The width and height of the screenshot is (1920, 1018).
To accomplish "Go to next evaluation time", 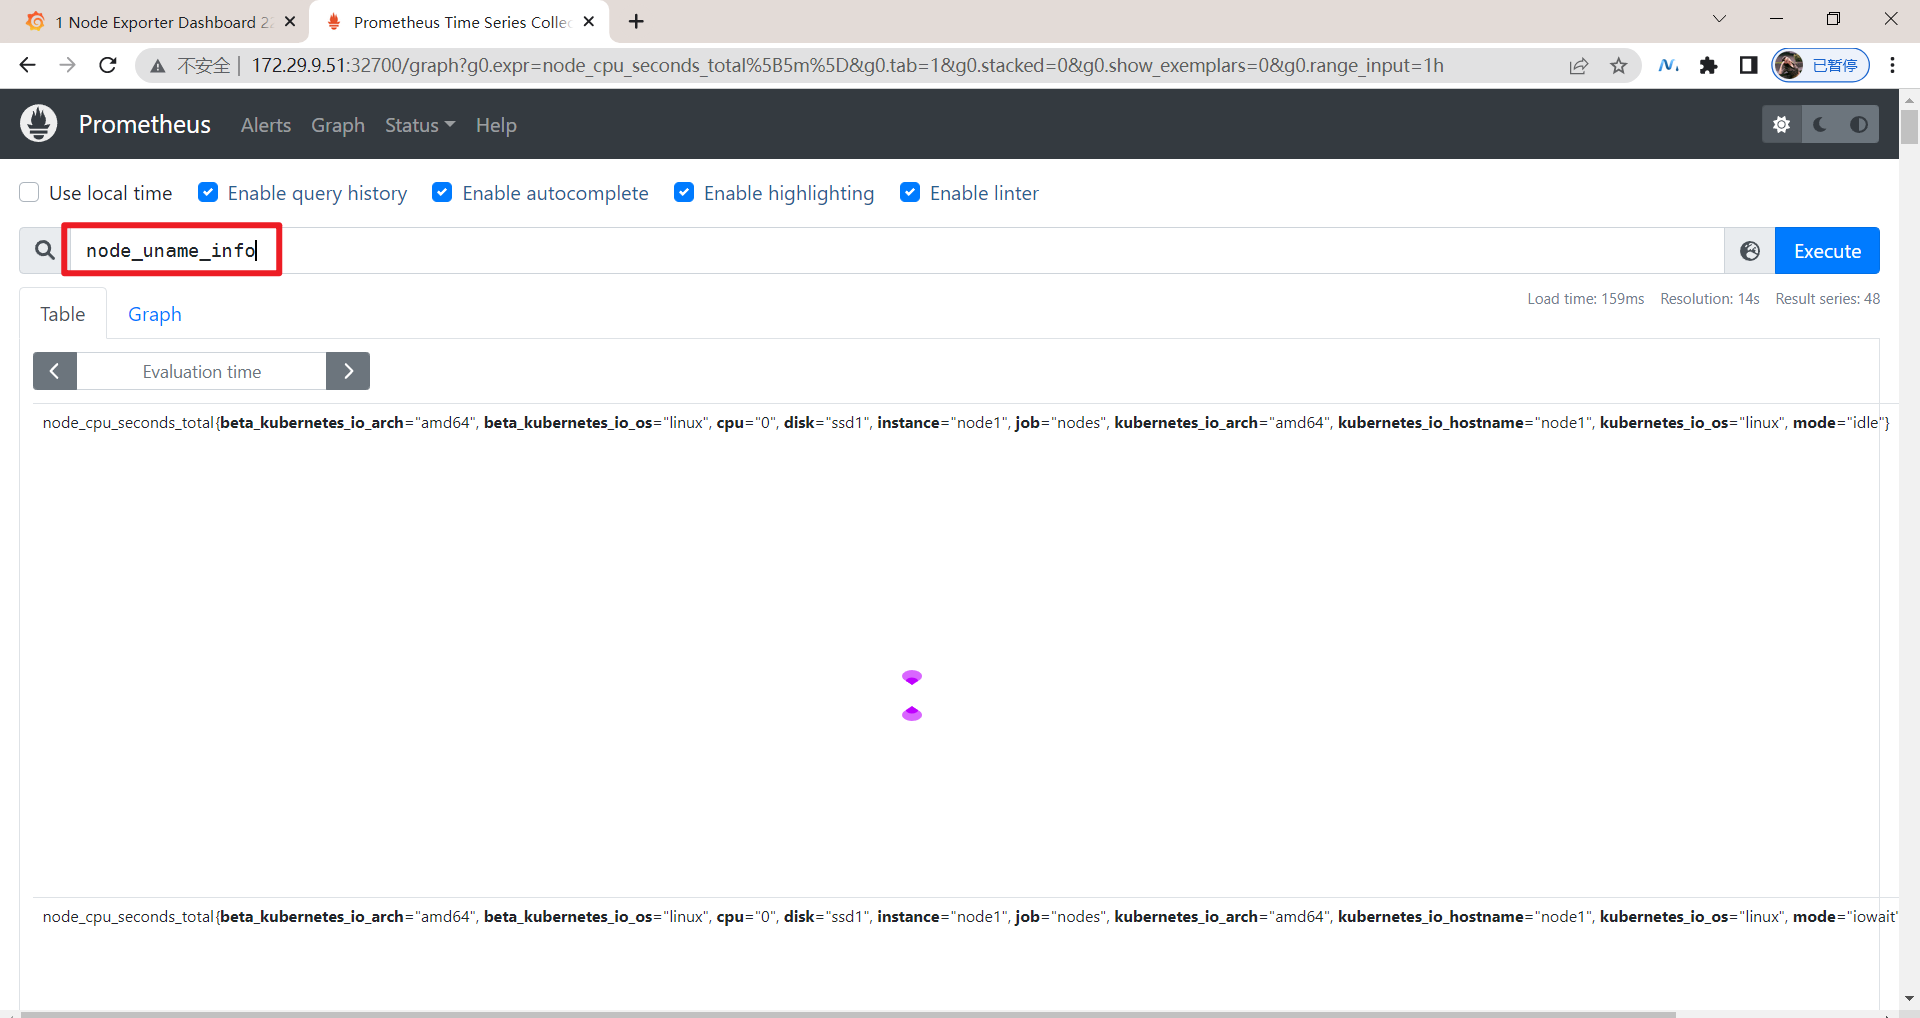I will point(348,371).
